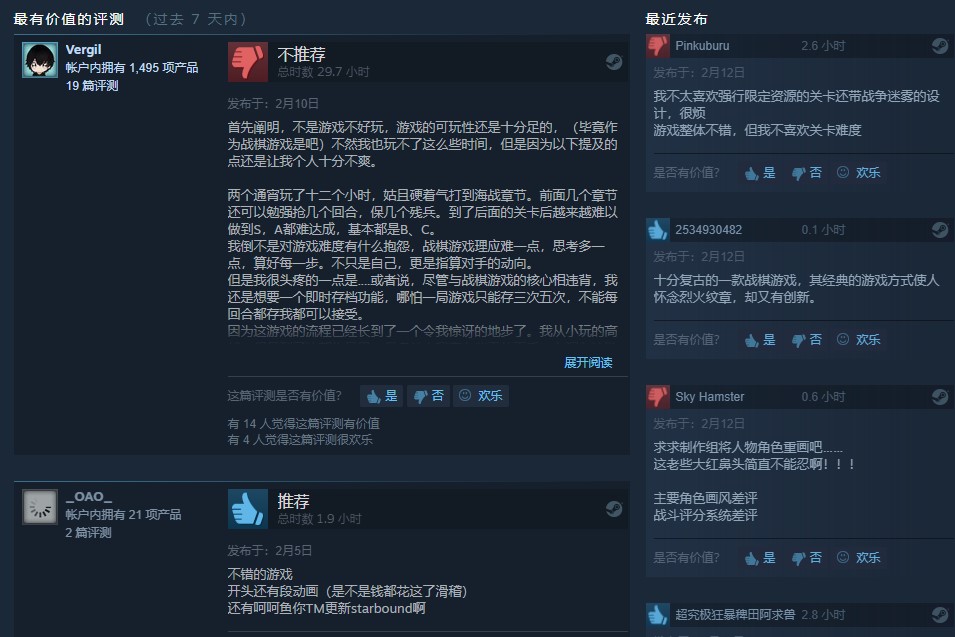Mark Vergil's review as not helpful with 否
This screenshot has height=637, width=955.
coord(429,396)
